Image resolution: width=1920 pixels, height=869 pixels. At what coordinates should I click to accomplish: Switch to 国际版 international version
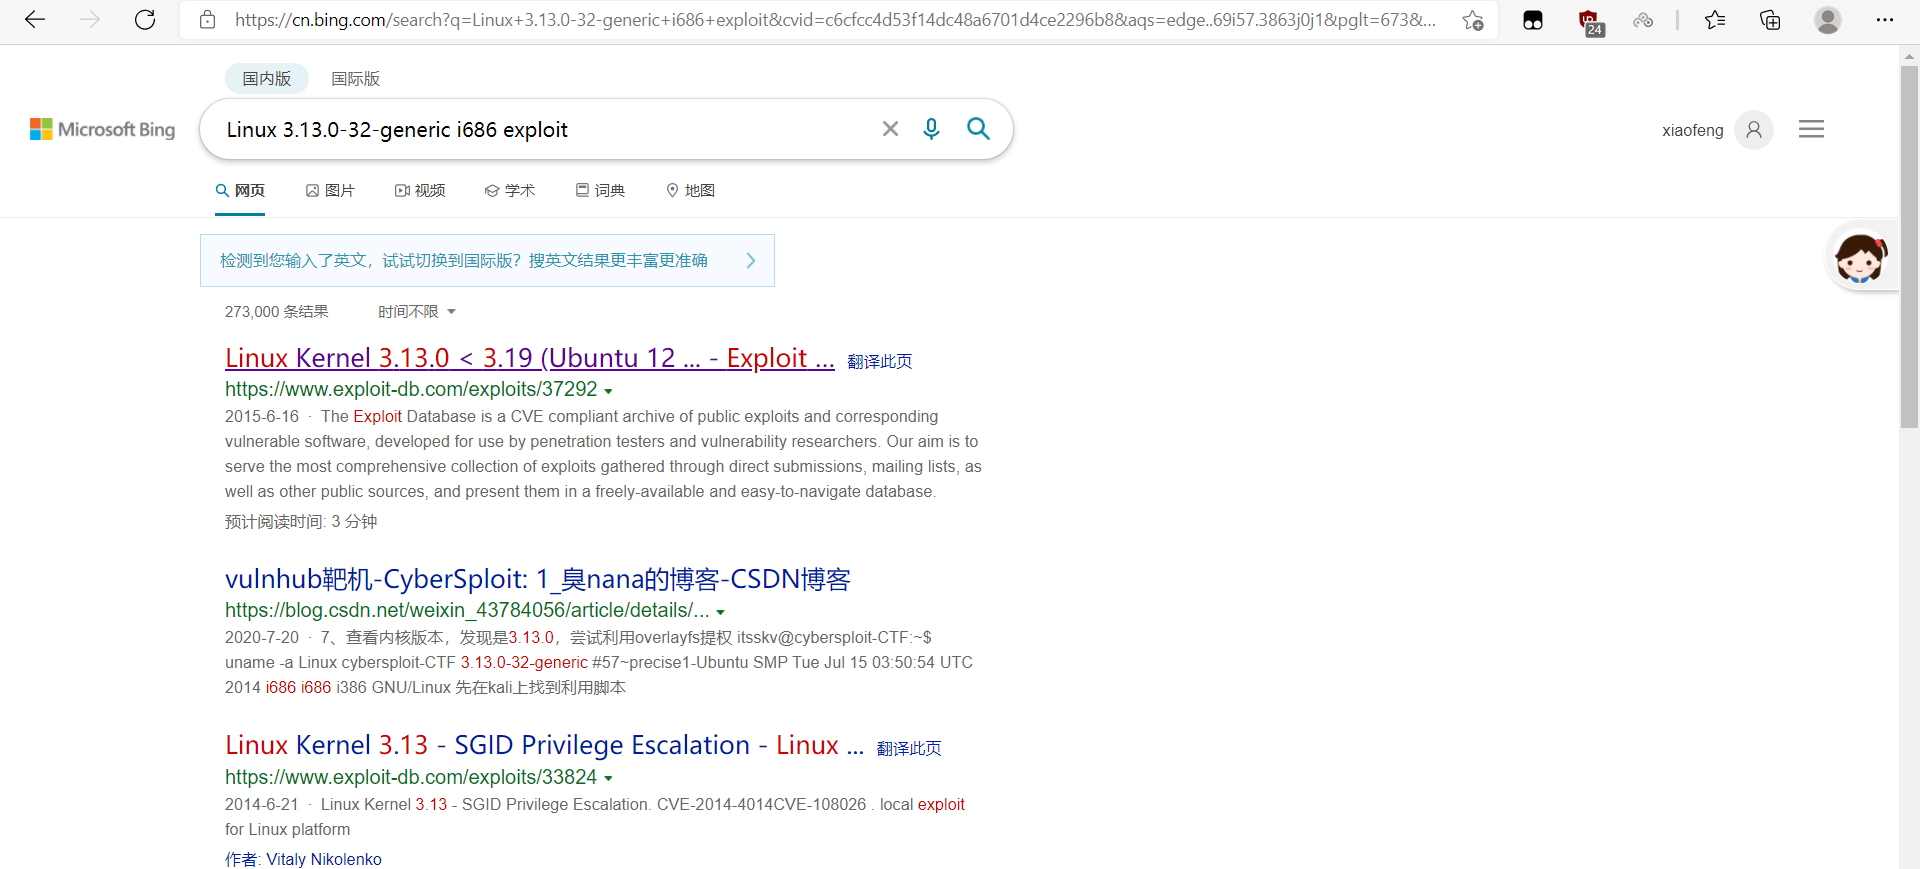click(355, 78)
